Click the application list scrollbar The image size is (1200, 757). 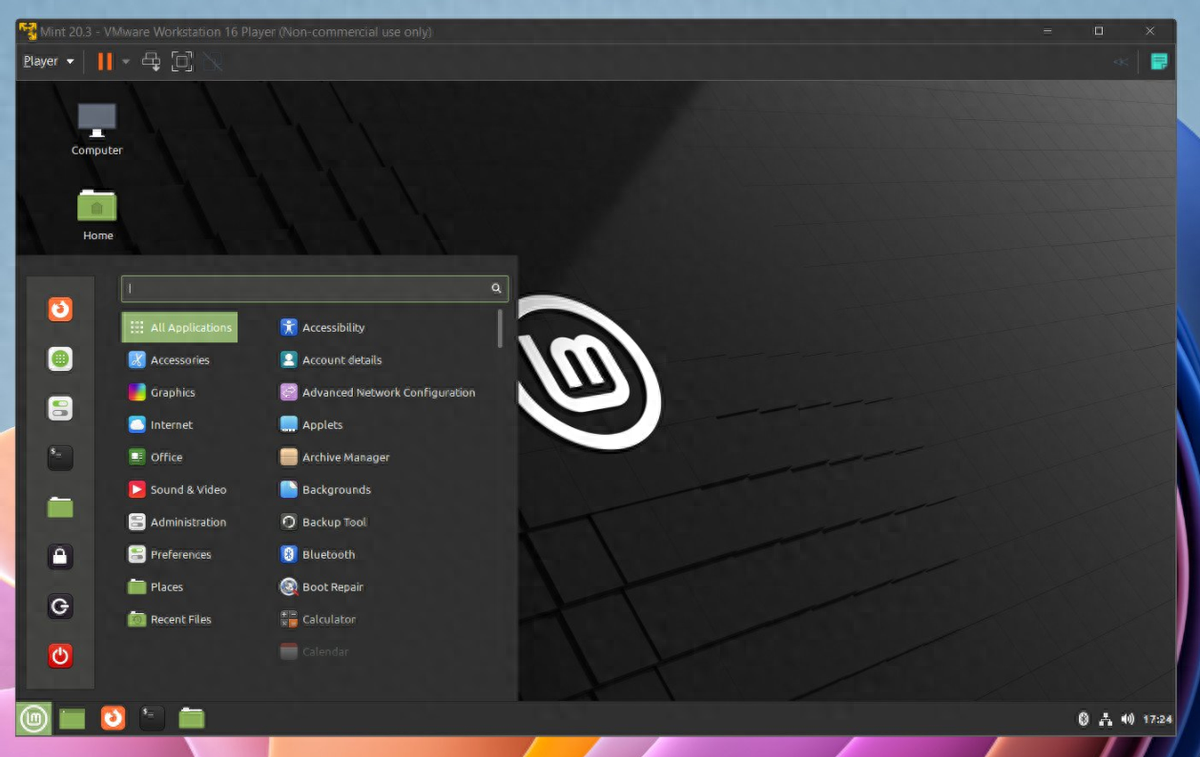(x=500, y=328)
